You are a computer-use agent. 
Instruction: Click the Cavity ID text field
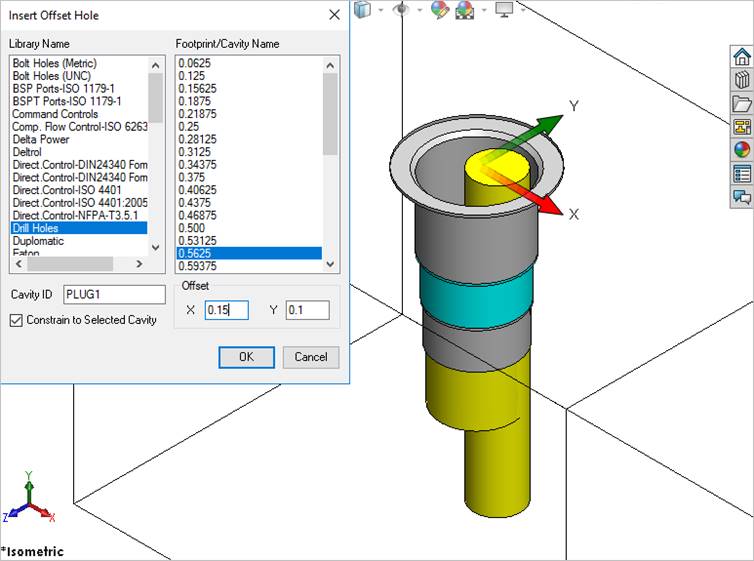click(114, 294)
